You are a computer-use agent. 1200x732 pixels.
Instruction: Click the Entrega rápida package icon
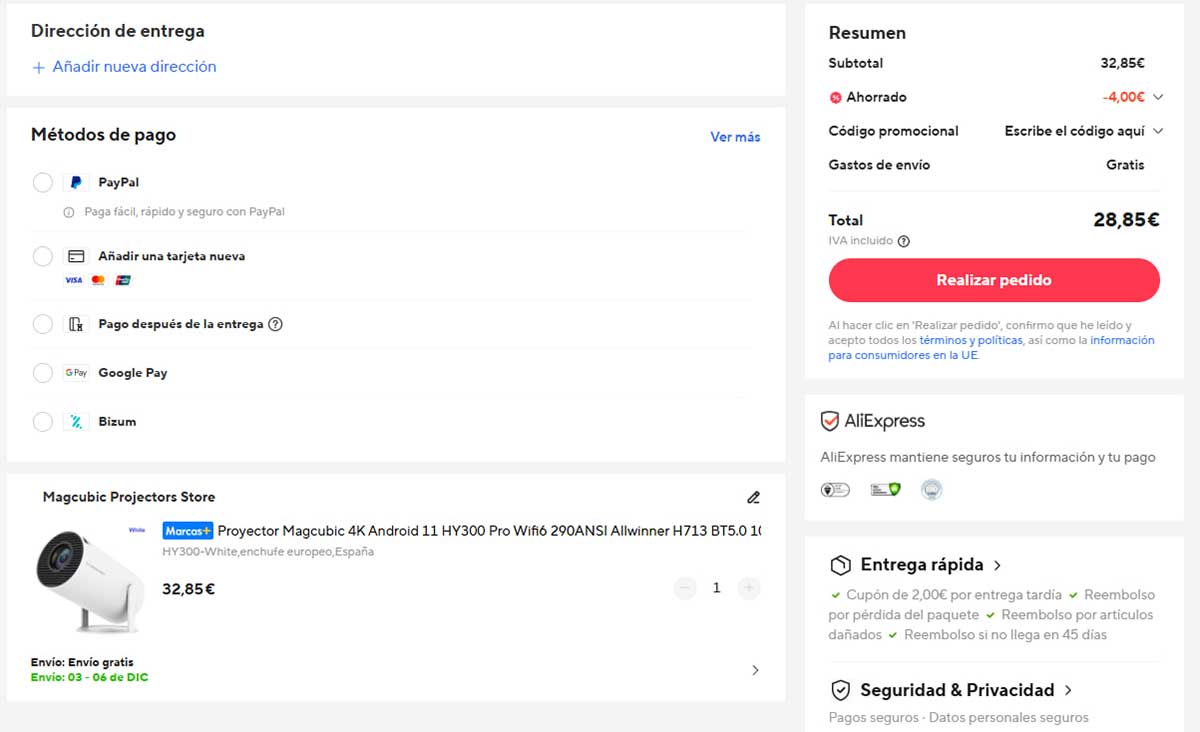[x=841, y=565]
